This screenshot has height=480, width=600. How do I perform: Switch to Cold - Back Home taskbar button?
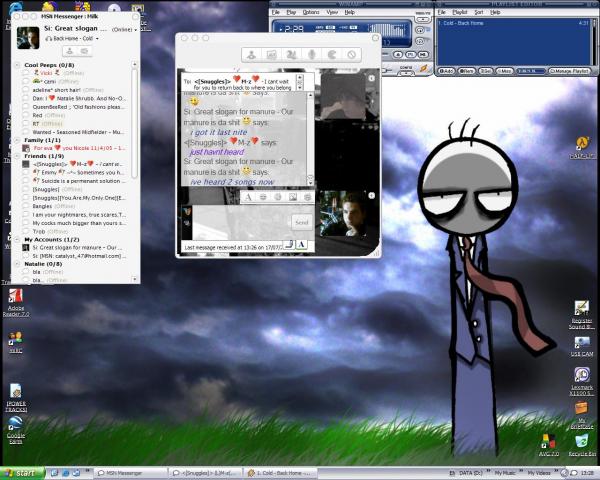[280, 473]
